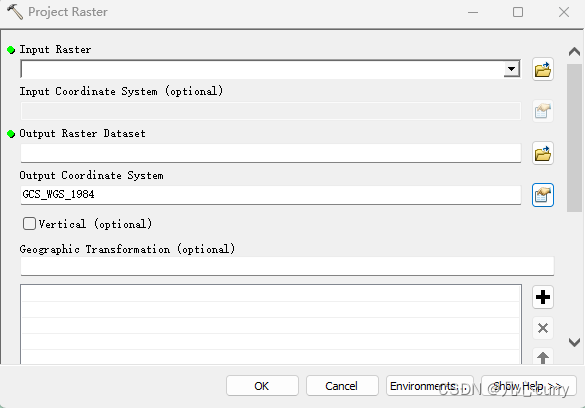
Task: Click into the Output Raster Dataset field
Action: pyautogui.click(x=271, y=153)
